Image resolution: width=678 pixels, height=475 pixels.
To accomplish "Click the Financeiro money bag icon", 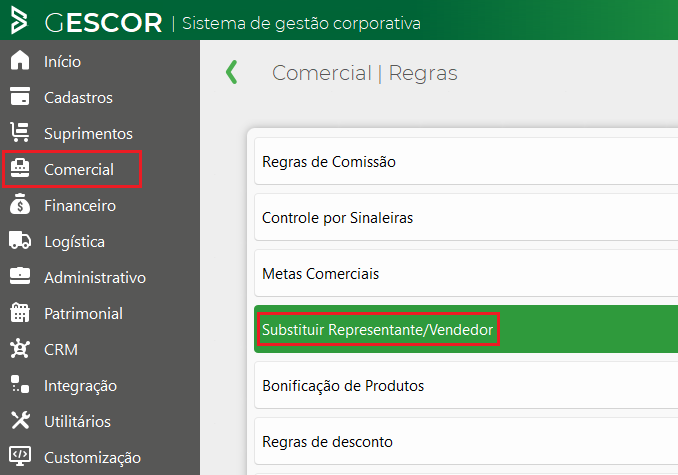I will click(x=20, y=204).
